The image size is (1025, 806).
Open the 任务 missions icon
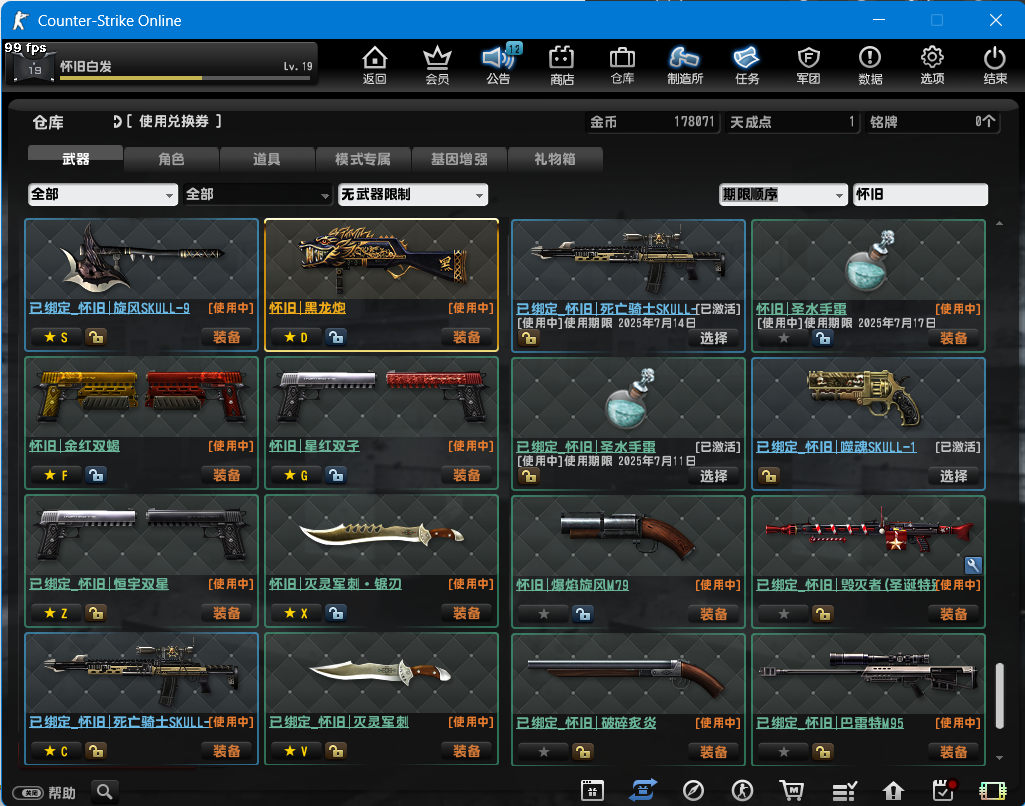coord(747,65)
